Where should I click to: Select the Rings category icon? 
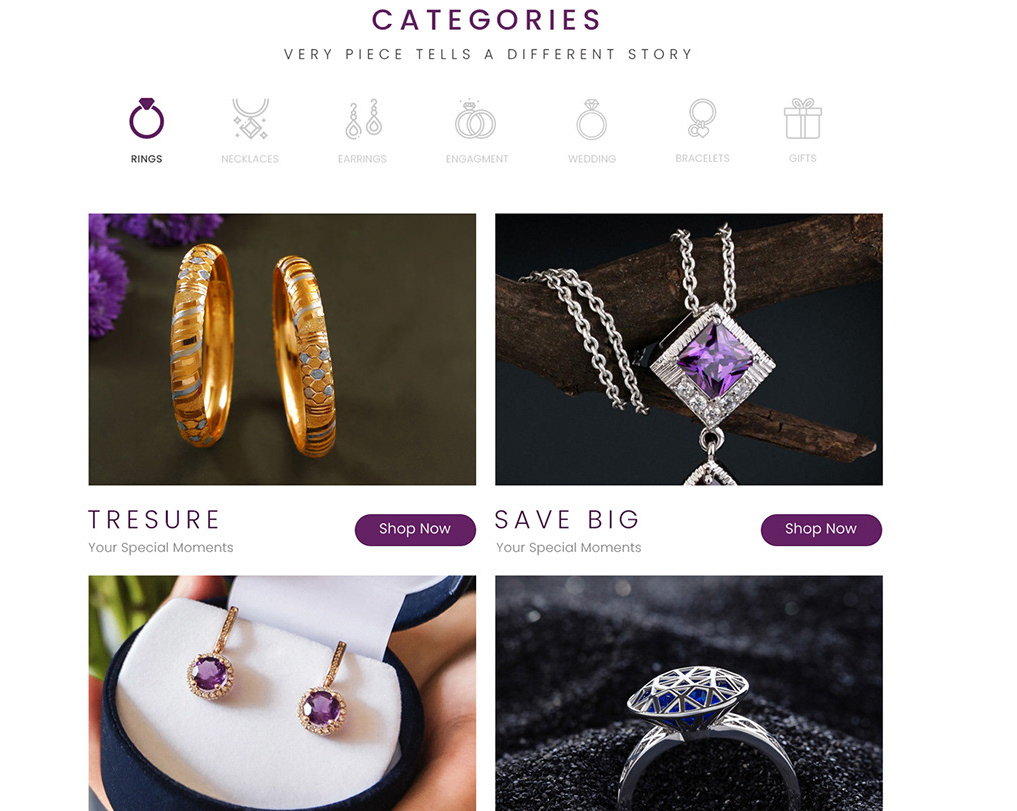click(147, 118)
